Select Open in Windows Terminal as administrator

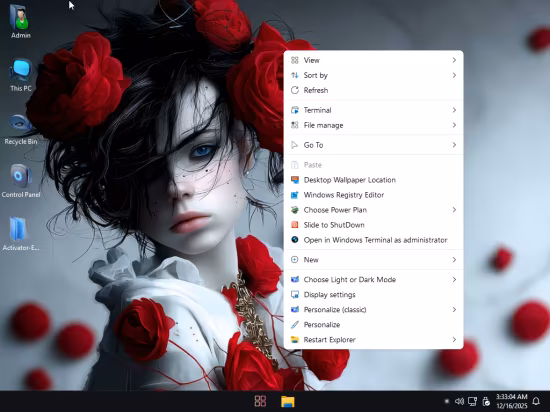point(373,240)
